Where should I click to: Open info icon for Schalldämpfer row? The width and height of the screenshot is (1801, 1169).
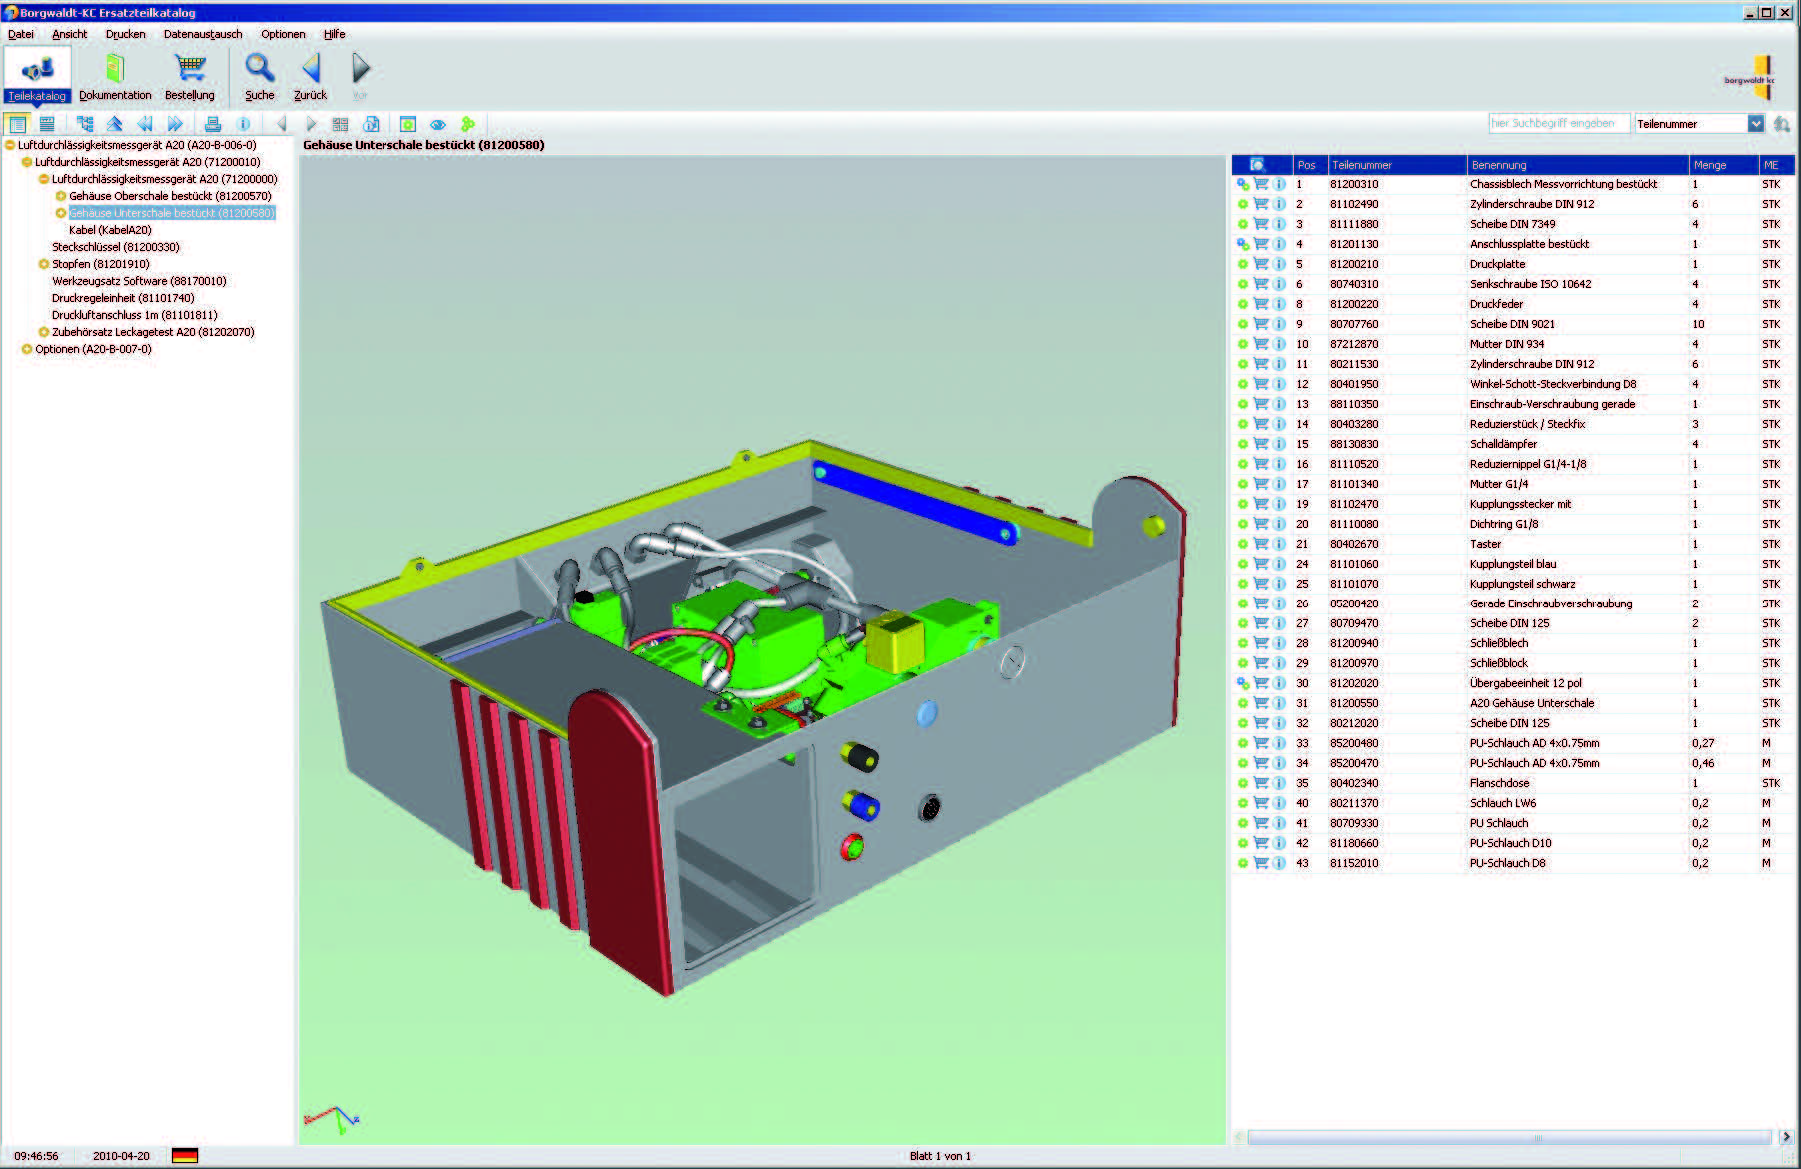1279,444
